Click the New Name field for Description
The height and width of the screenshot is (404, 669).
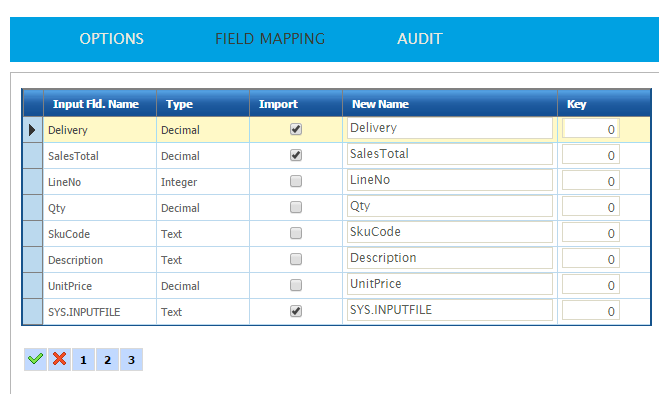(449, 259)
